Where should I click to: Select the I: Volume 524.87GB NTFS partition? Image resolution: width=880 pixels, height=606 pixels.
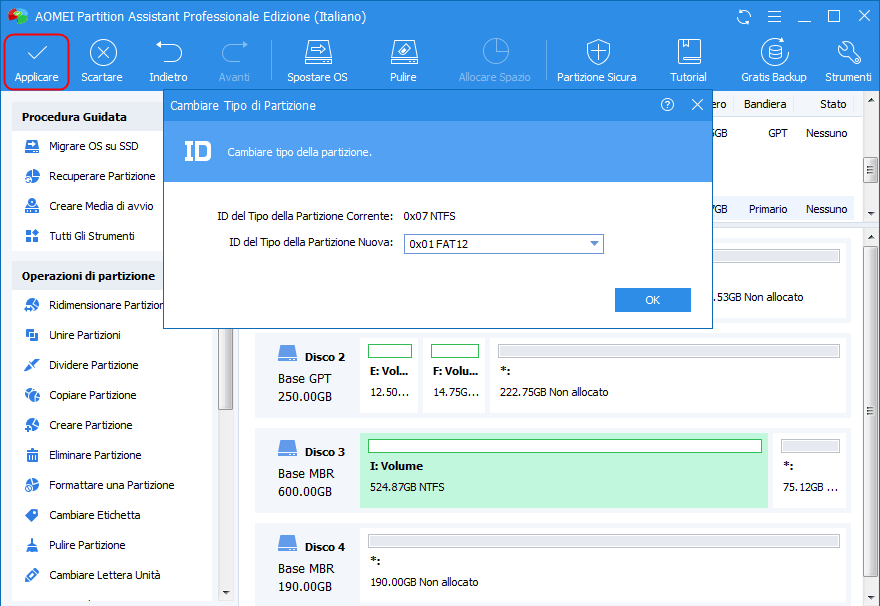tap(564, 470)
